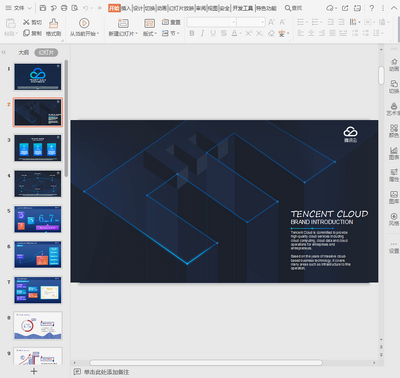
Task: Open Settings (设置) at side panel bottom
Action: 394,247
